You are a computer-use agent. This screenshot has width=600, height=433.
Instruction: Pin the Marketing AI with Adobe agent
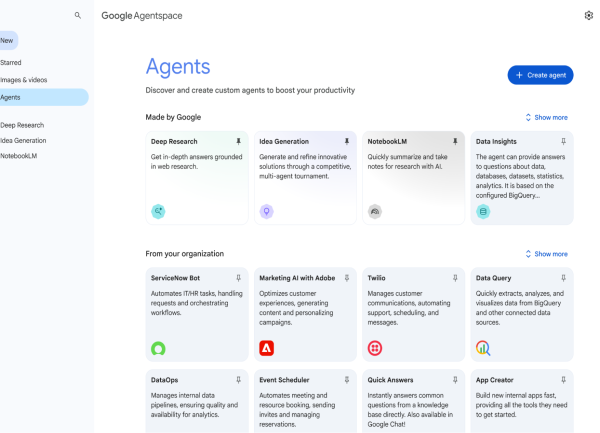(347, 278)
